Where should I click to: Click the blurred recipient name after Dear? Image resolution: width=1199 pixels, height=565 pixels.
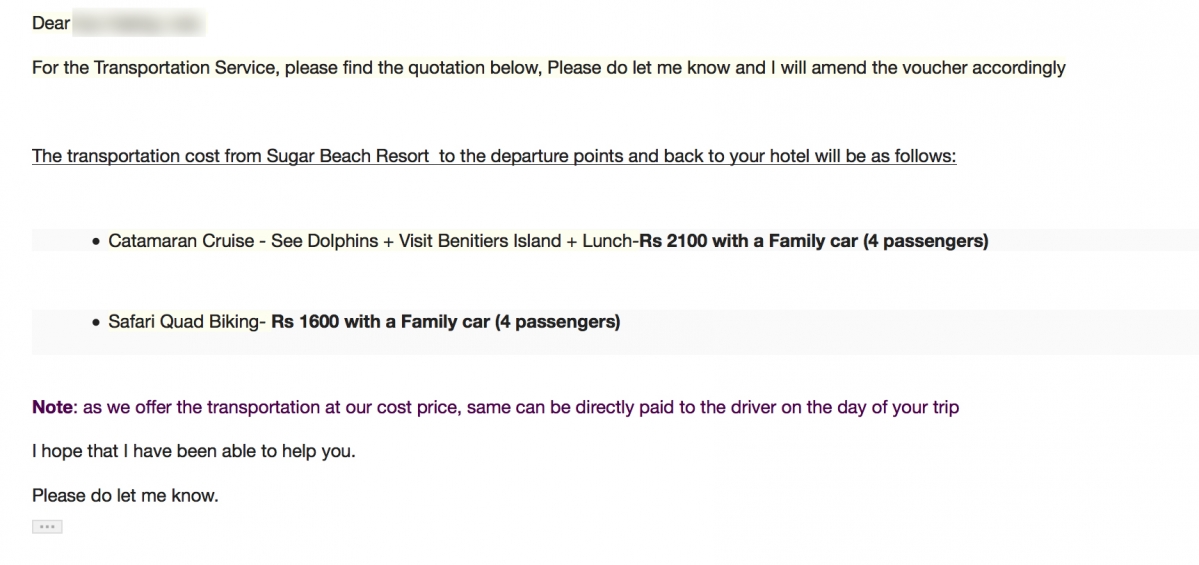click(139, 24)
